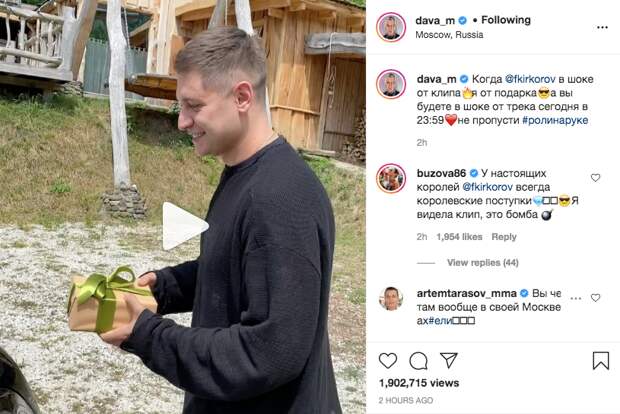Image resolution: width=620 pixels, height=414 pixels.
Task: Save the post with the bookmark icon
Action: [x=601, y=361]
